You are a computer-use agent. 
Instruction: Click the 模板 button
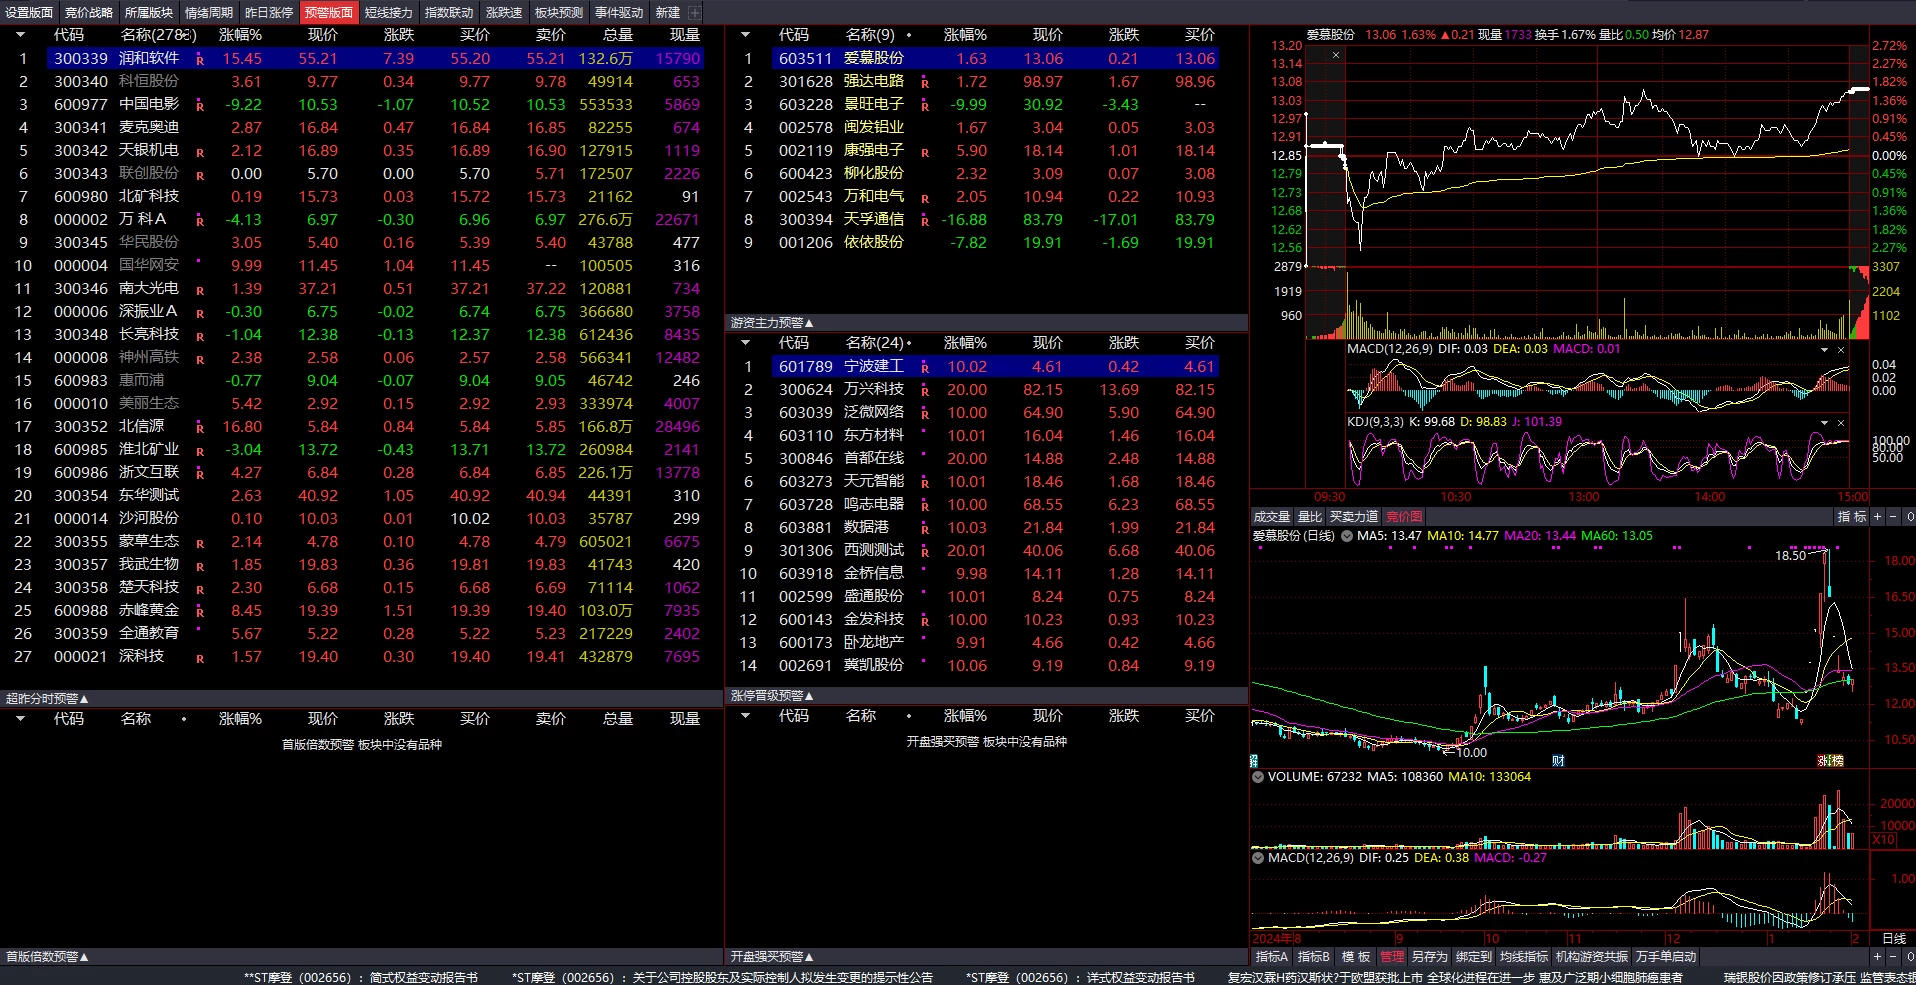coord(1356,957)
